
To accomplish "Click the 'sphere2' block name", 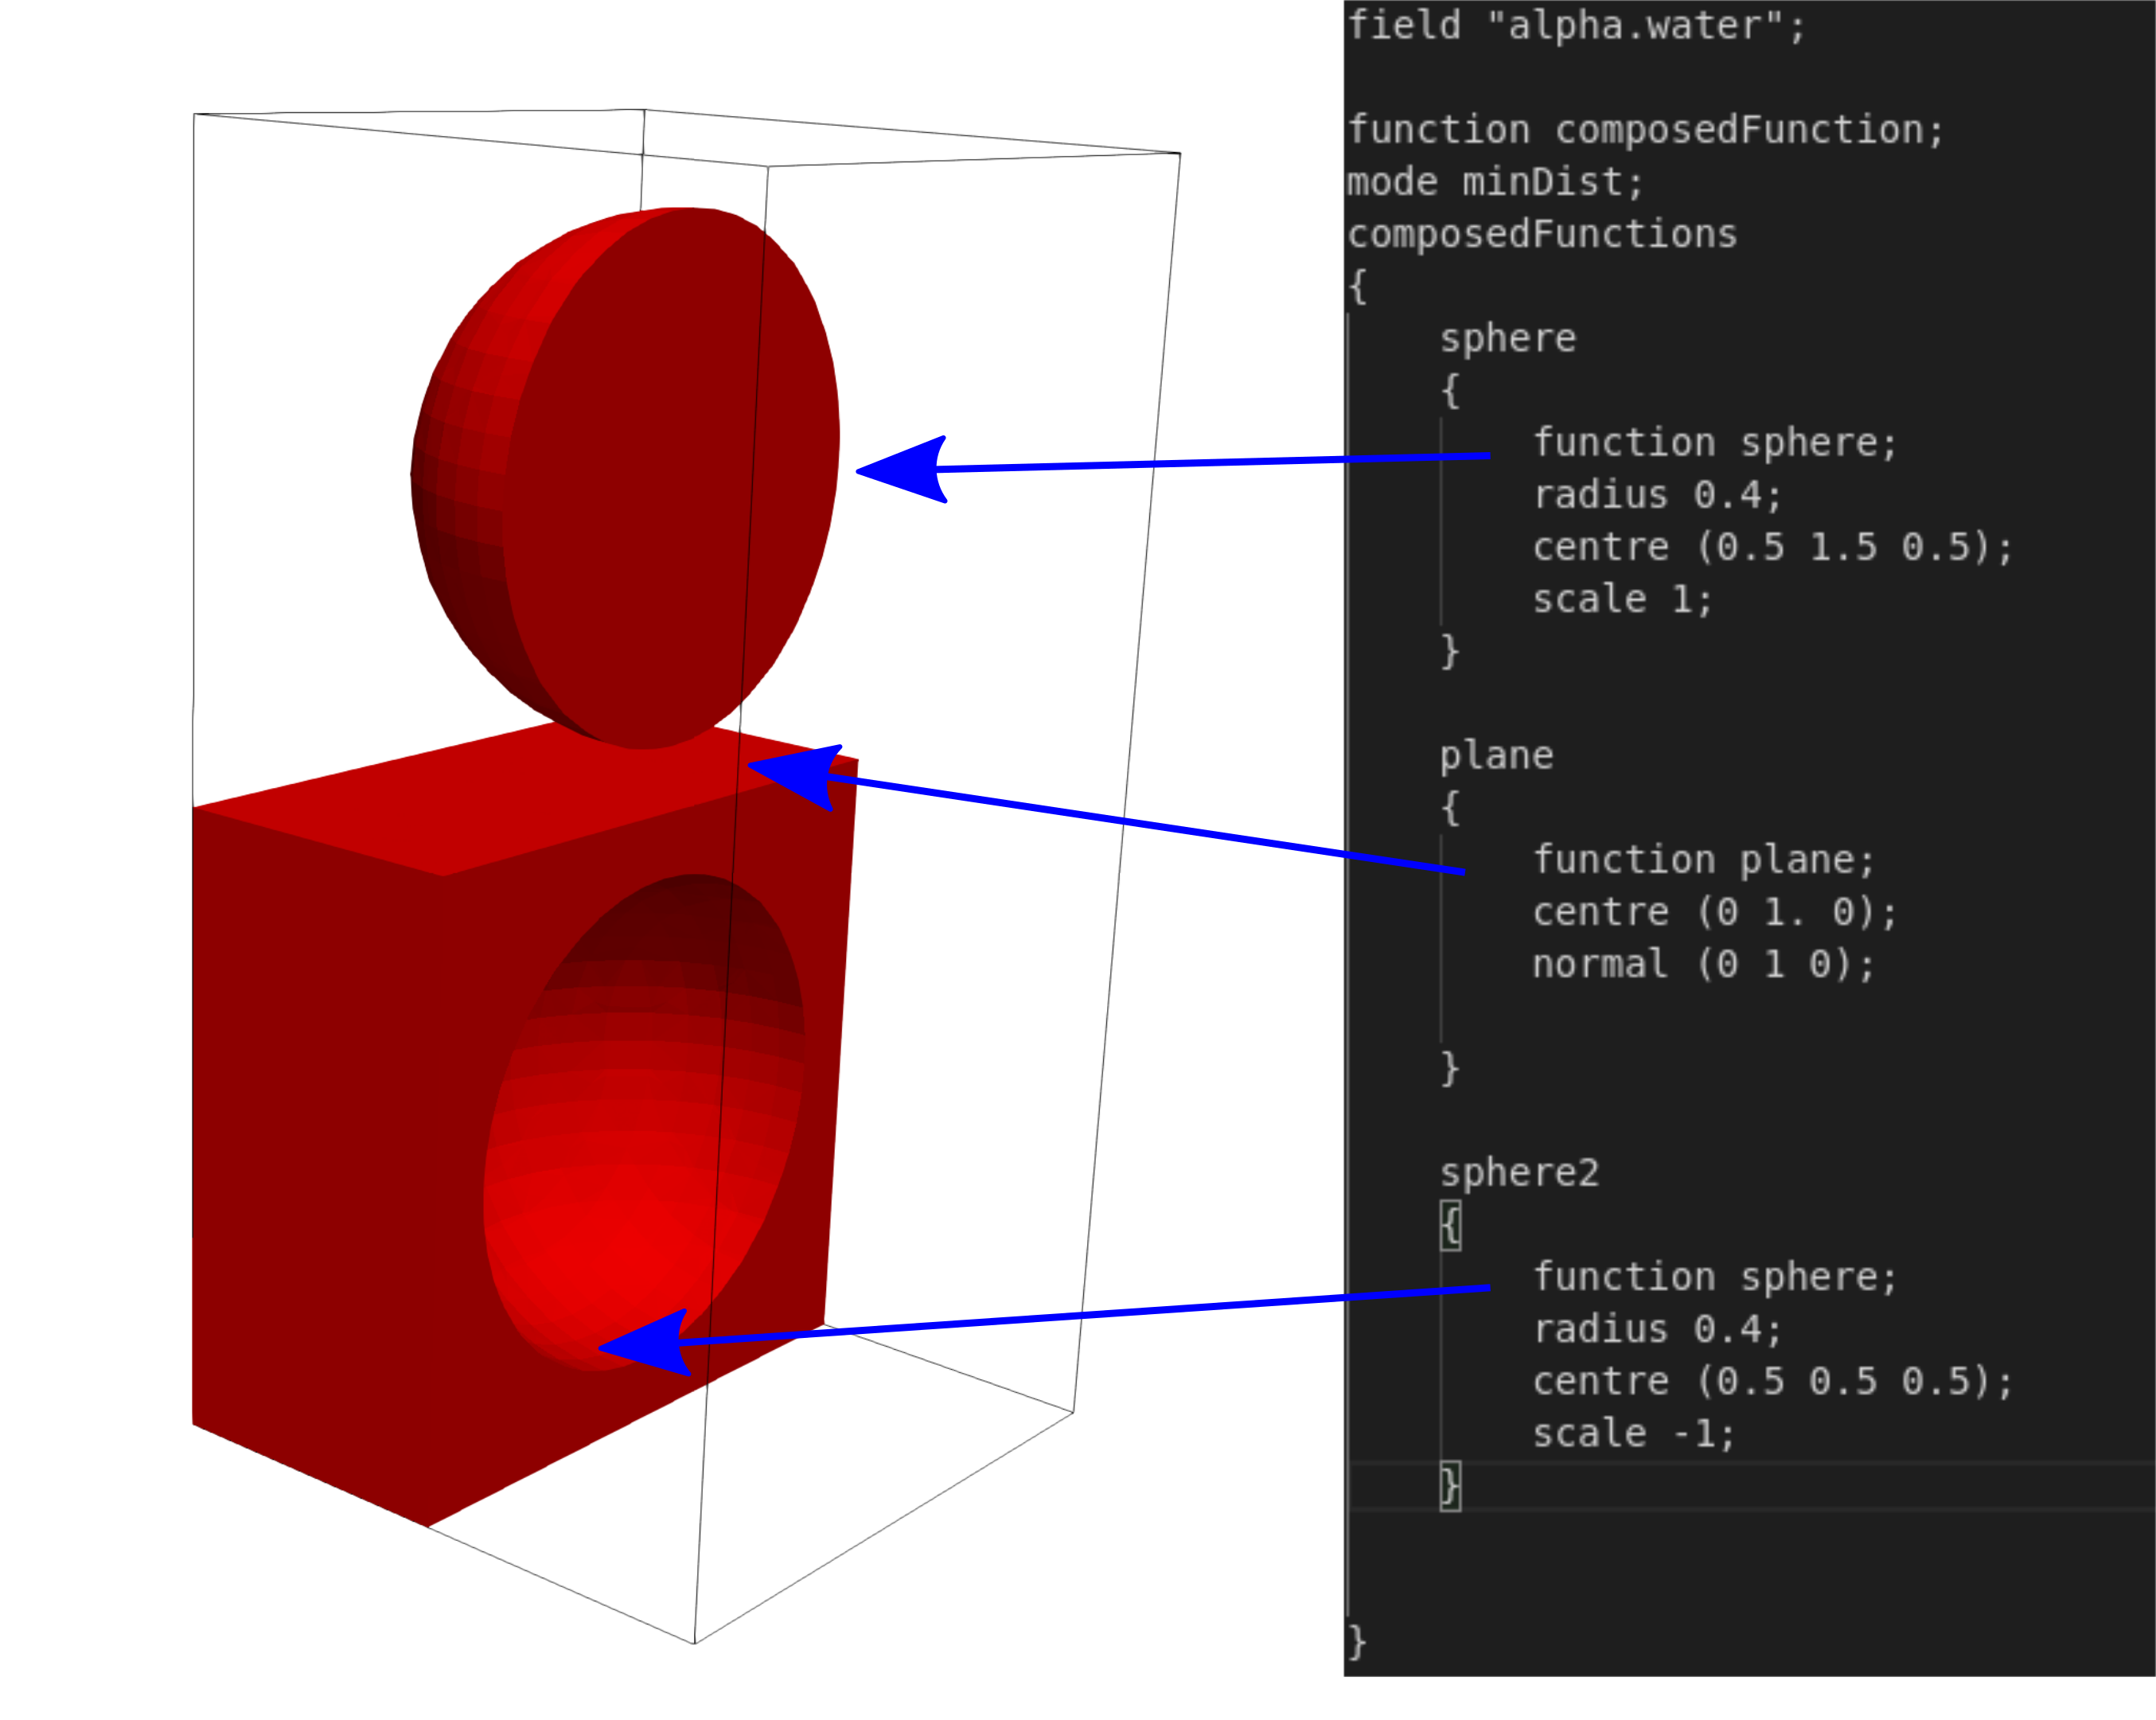I will (x=1520, y=1173).
